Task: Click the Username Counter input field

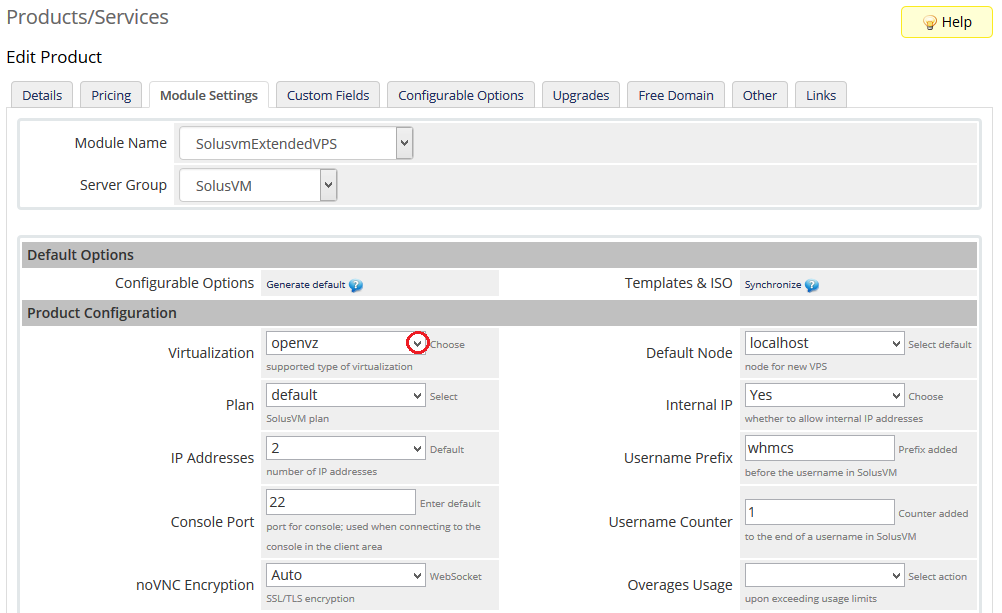Action: click(x=819, y=512)
